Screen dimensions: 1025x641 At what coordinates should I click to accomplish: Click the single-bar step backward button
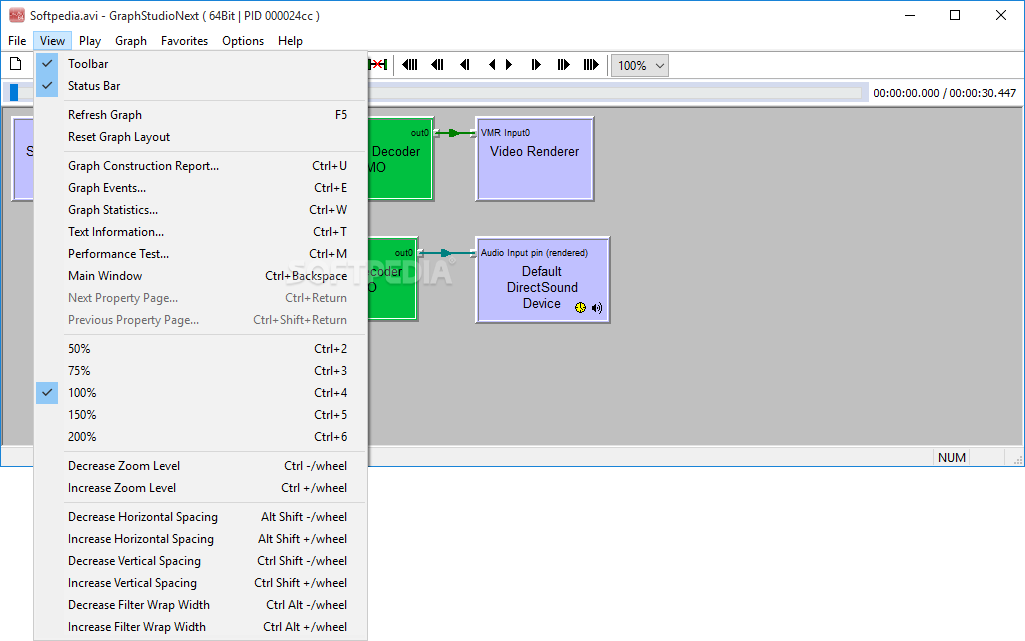[x=465, y=65]
